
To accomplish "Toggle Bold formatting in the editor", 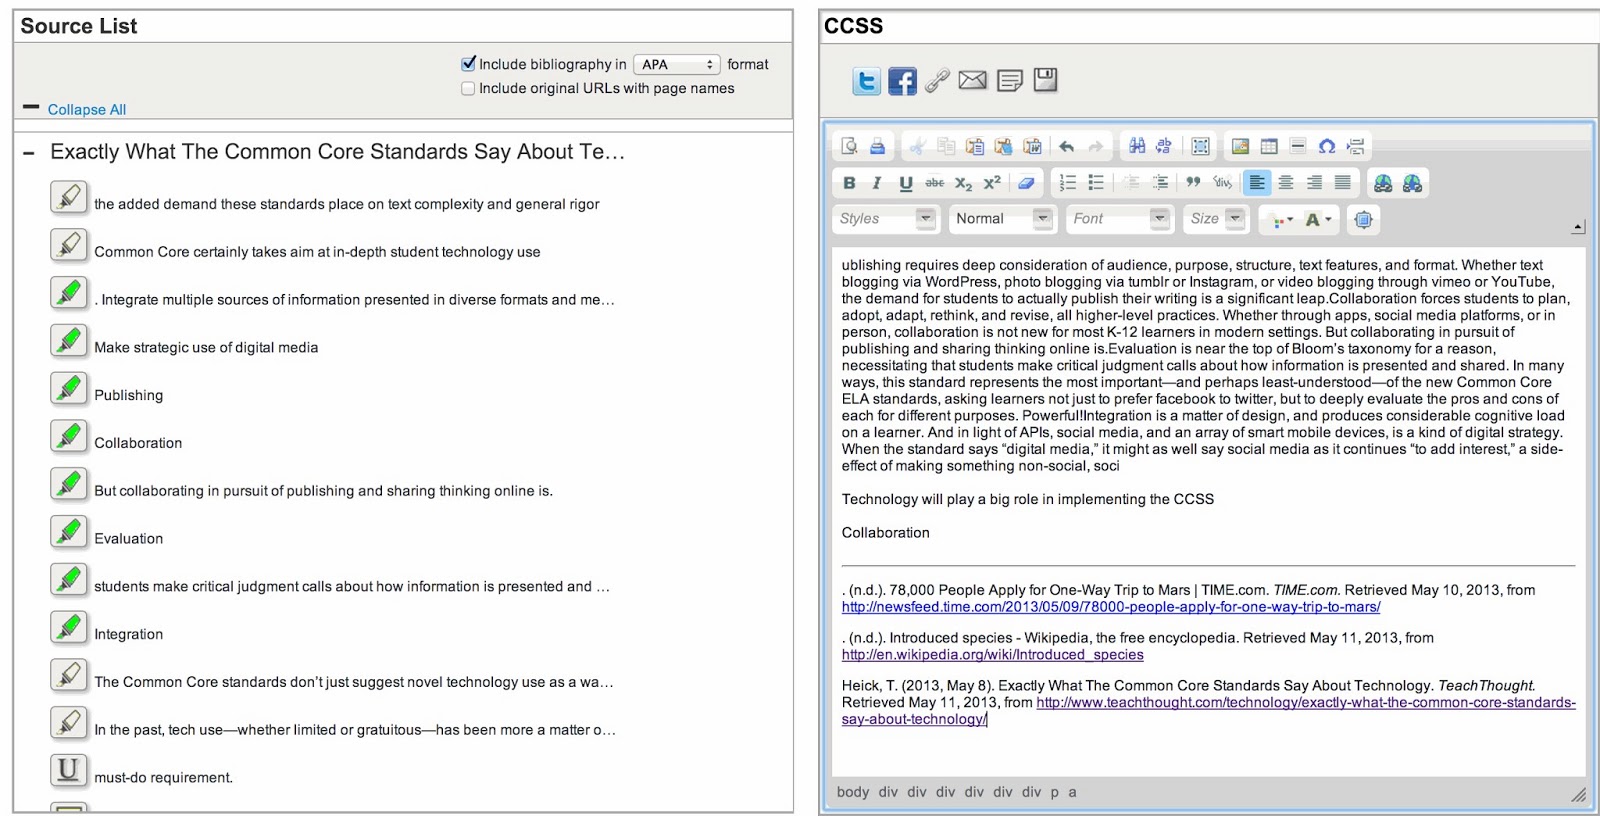I will [x=849, y=183].
